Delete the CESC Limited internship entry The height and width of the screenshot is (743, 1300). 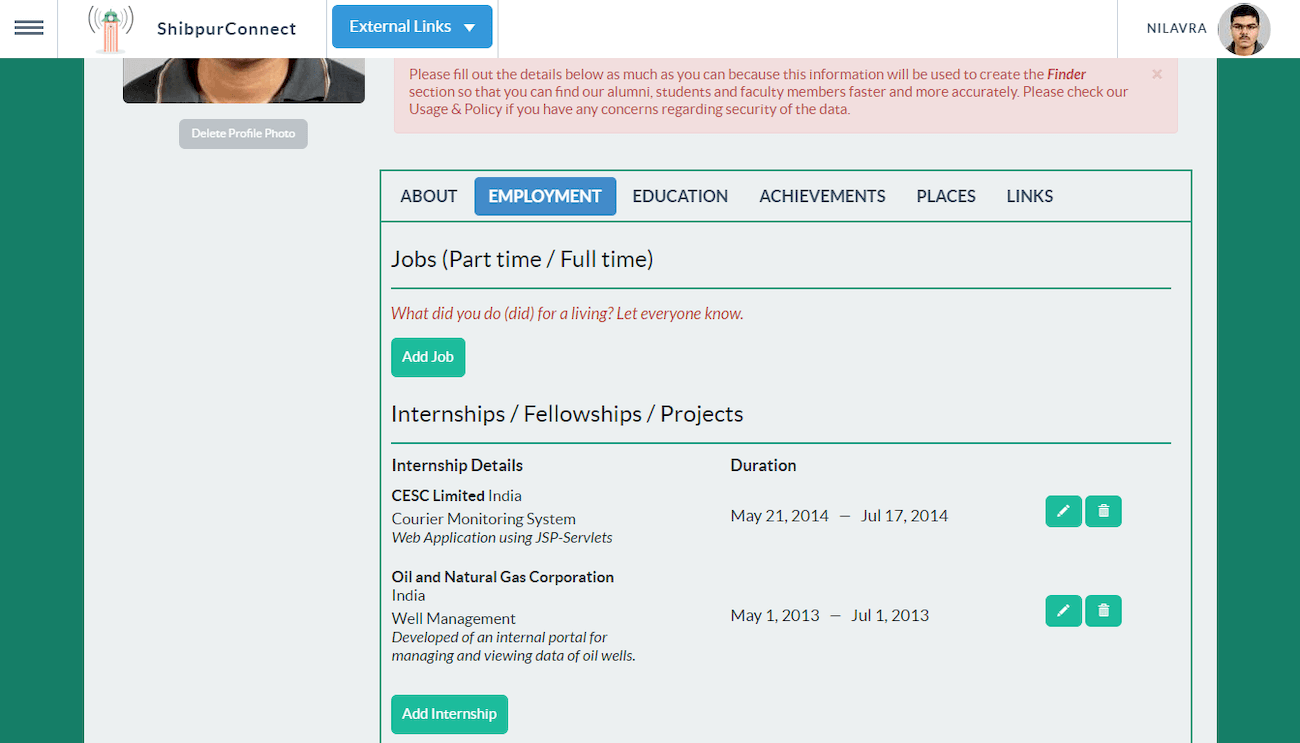click(x=1103, y=511)
